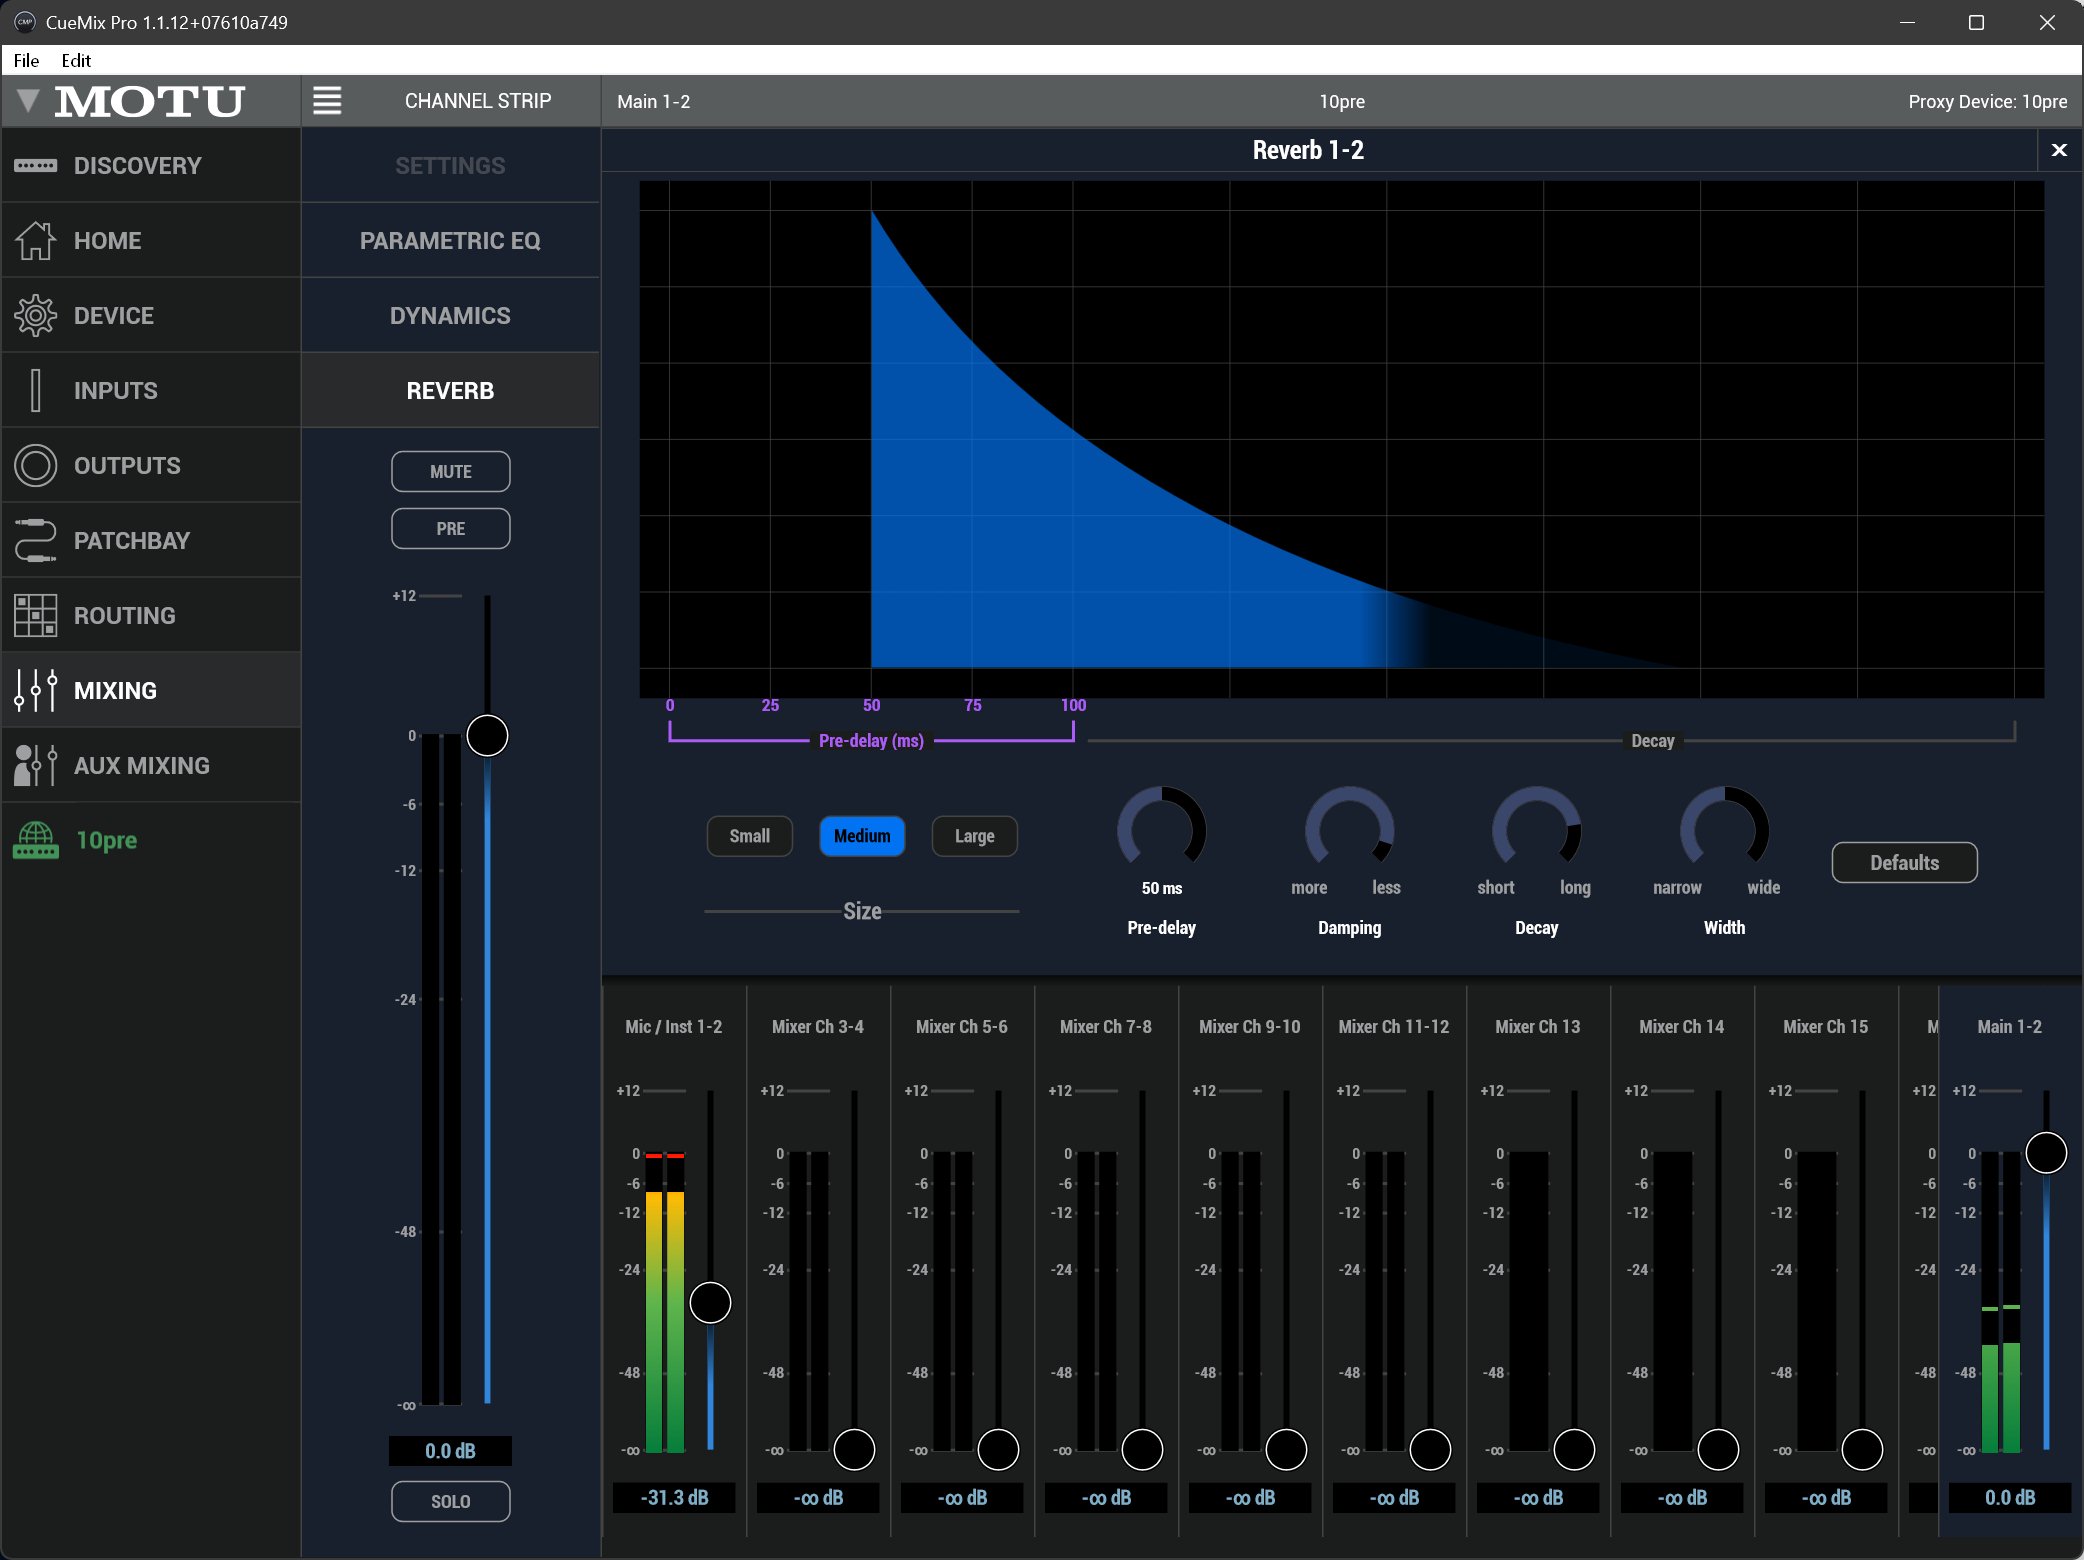Image resolution: width=2084 pixels, height=1560 pixels.
Task: Open the Edit menu
Action: click(x=76, y=60)
